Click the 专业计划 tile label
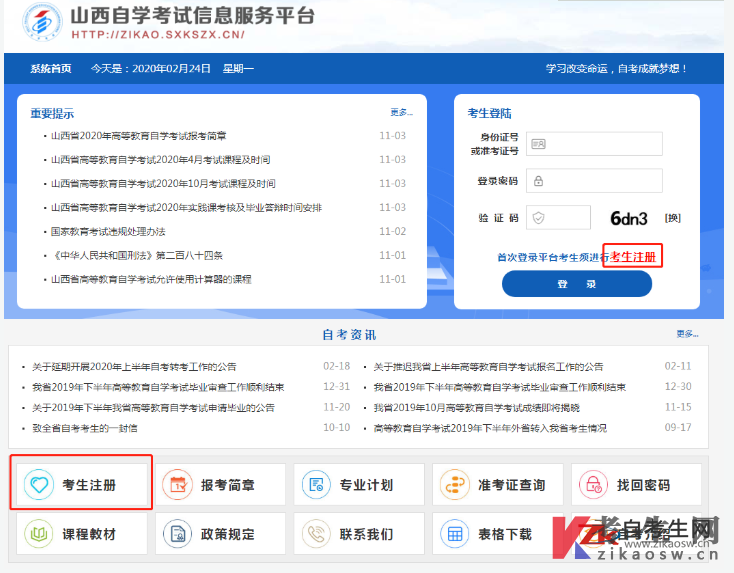The width and height of the screenshot is (734, 573). point(366,485)
